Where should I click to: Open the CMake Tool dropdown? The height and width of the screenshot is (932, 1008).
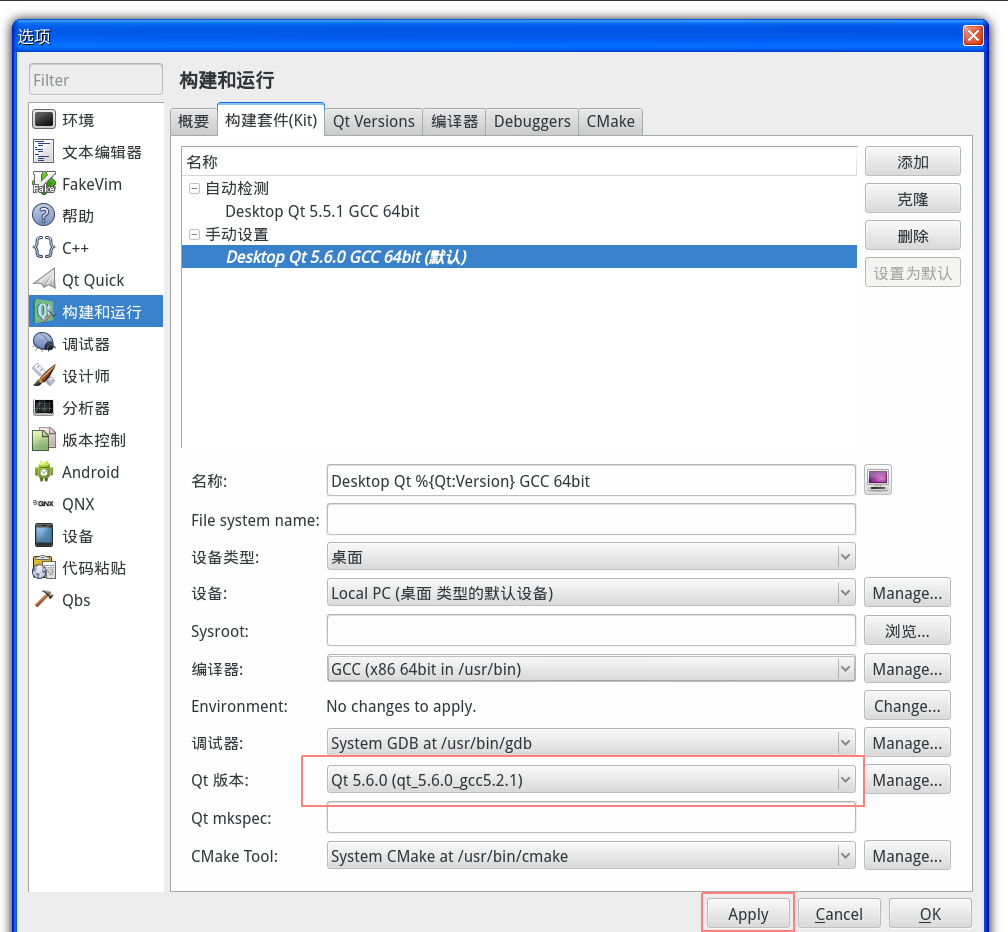pyautogui.click(x=591, y=856)
